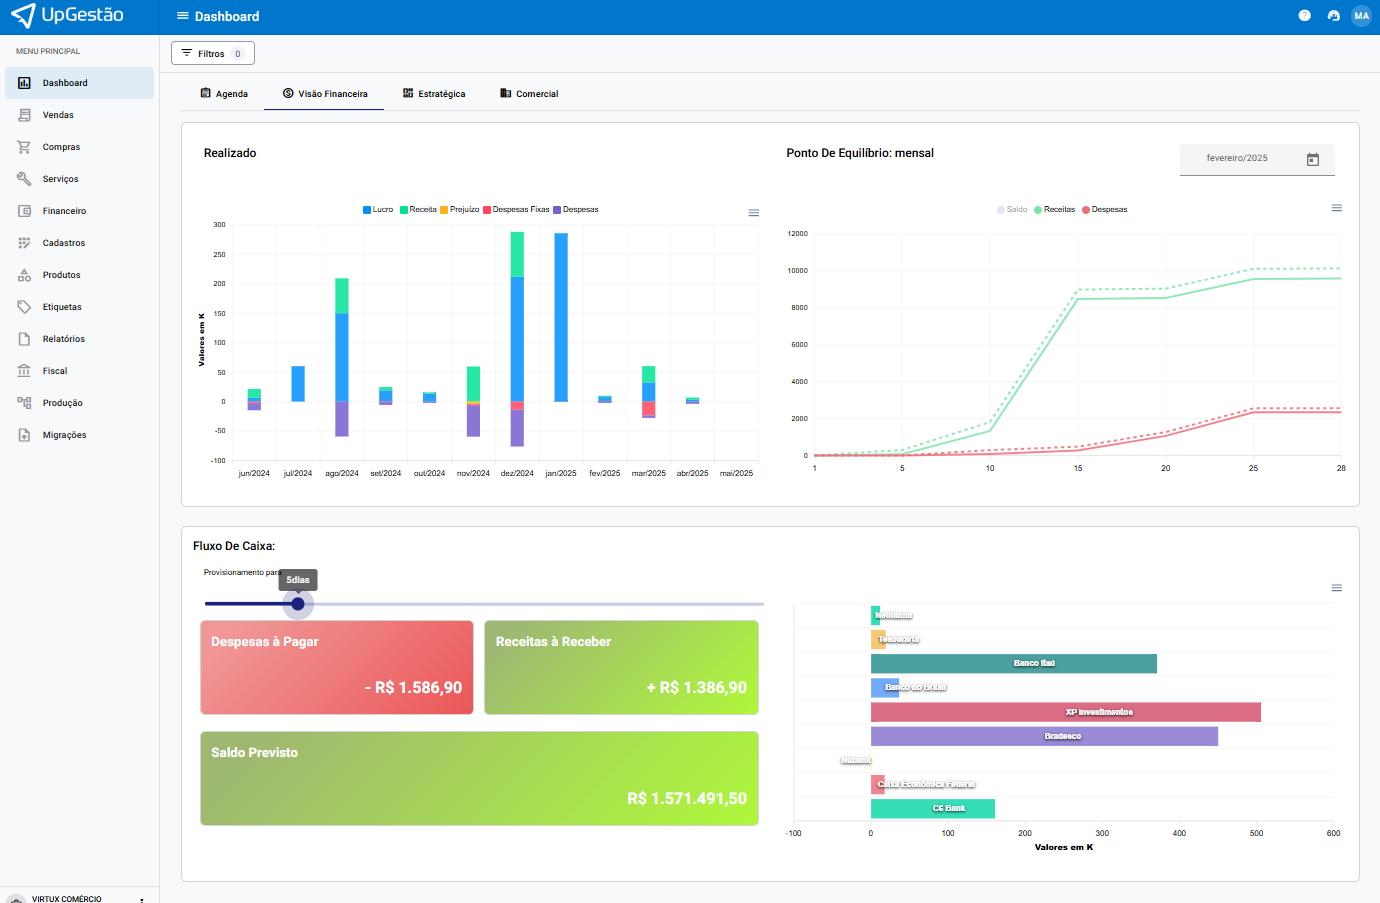This screenshot has width=1380, height=903.
Task: Open Vendas from the main menu
Action: [58, 115]
